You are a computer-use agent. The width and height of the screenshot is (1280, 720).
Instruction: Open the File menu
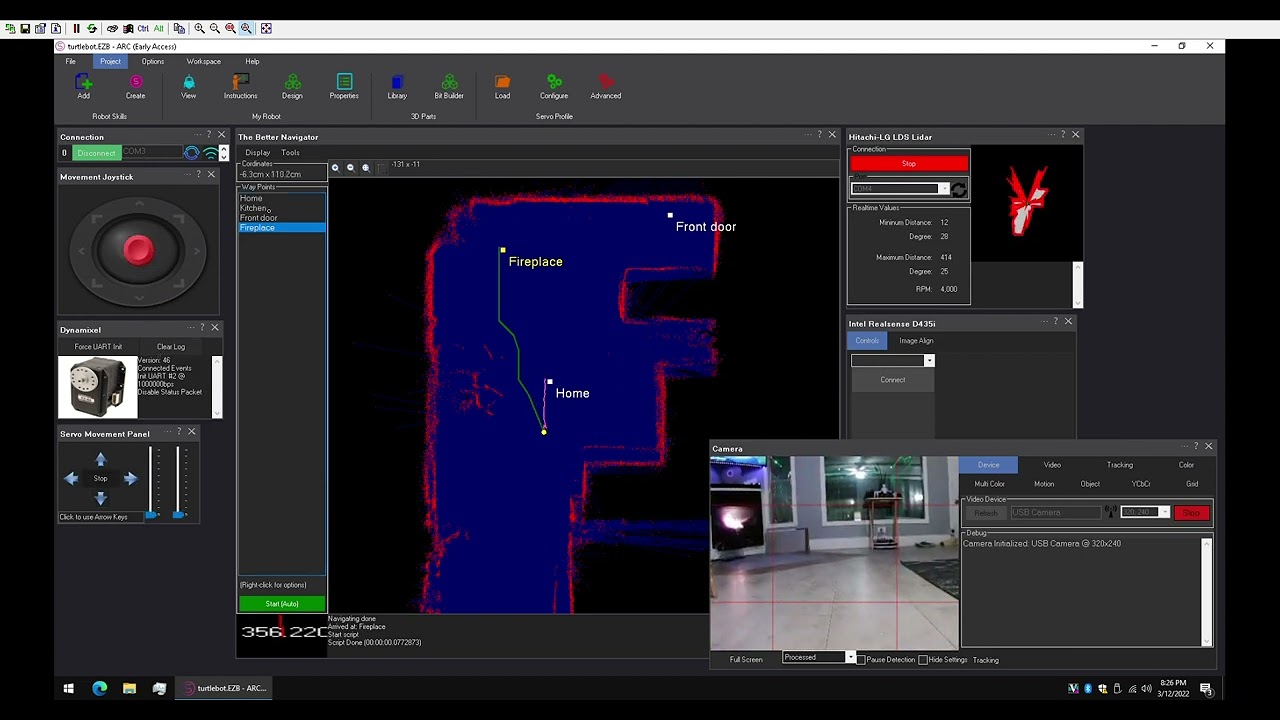coord(71,61)
